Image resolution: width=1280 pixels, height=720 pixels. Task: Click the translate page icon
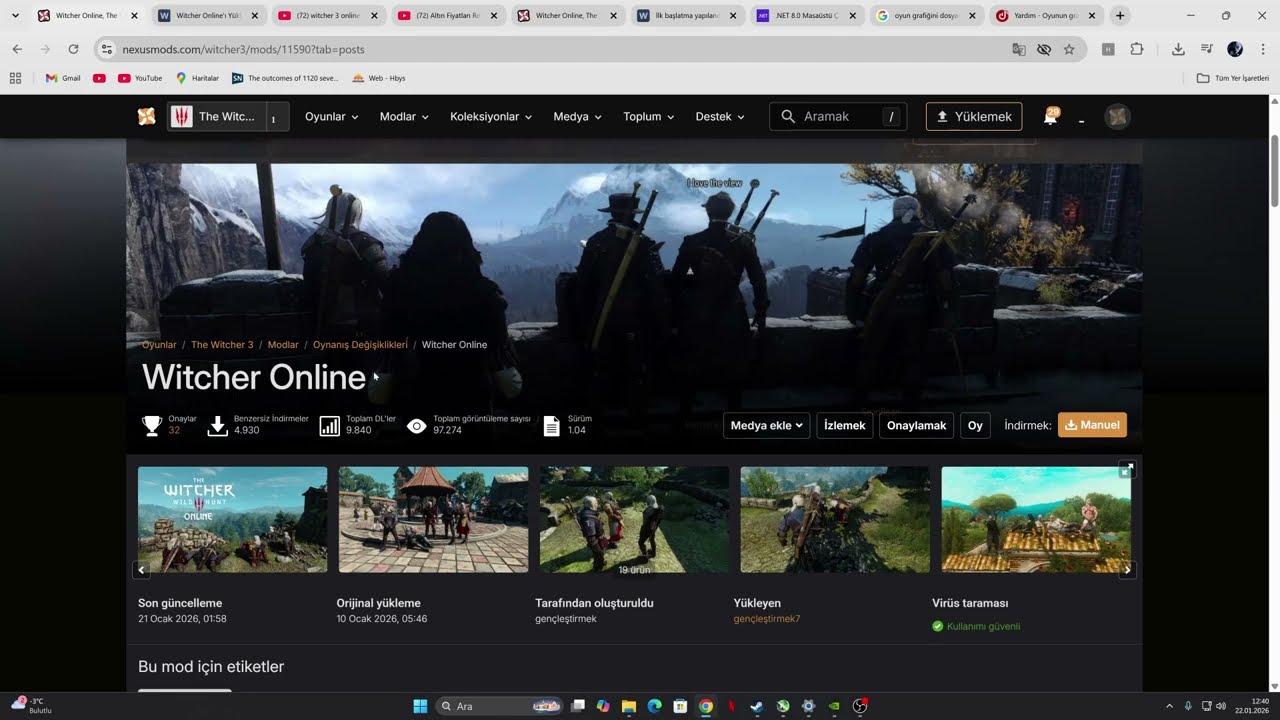tap(1019, 49)
